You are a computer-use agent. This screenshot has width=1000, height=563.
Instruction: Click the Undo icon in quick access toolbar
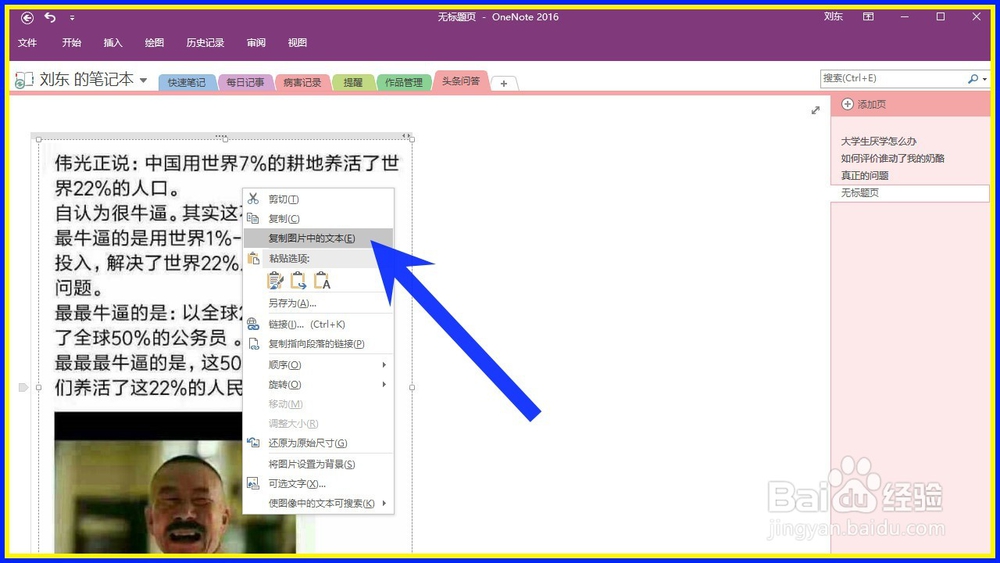coord(50,17)
